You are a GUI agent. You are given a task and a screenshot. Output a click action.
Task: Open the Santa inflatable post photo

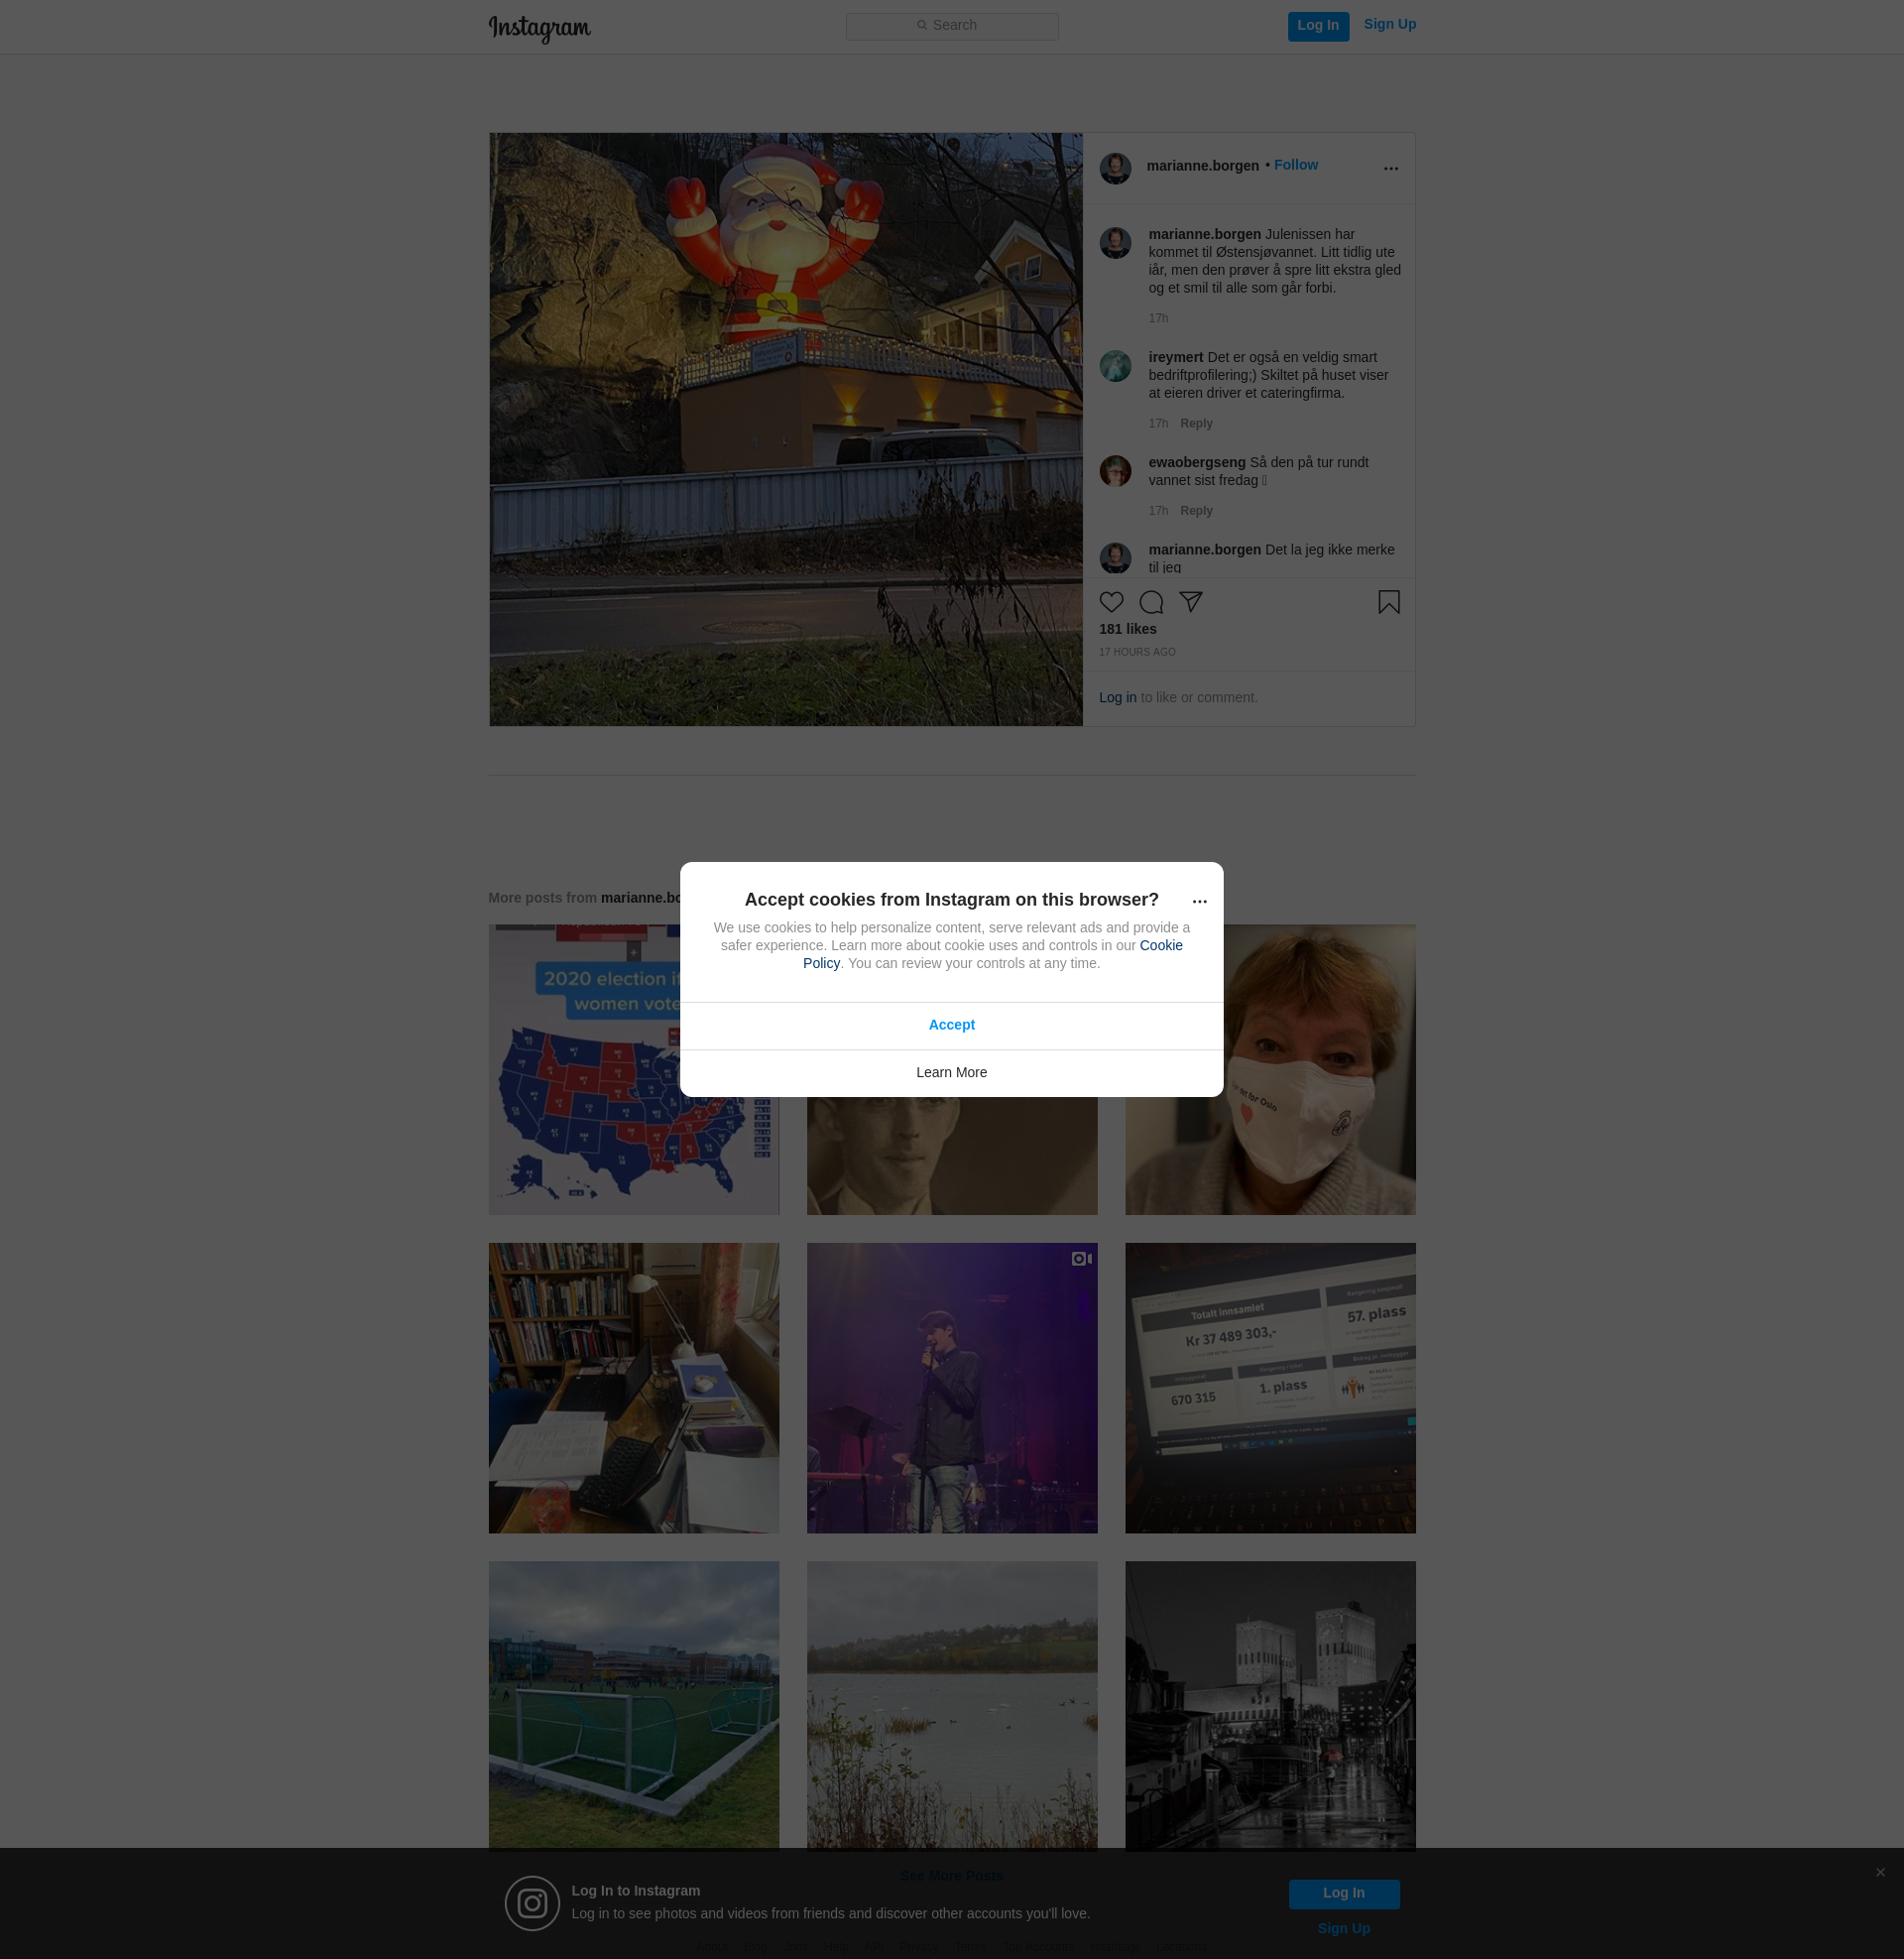785,430
